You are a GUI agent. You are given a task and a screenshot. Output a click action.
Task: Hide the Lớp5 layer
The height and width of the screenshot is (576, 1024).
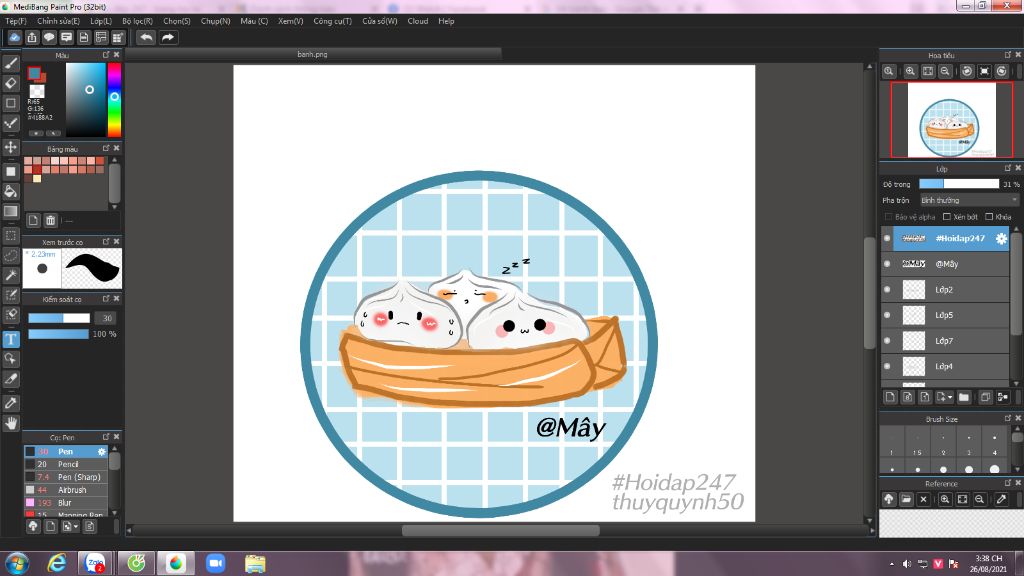[x=887, y=315]
